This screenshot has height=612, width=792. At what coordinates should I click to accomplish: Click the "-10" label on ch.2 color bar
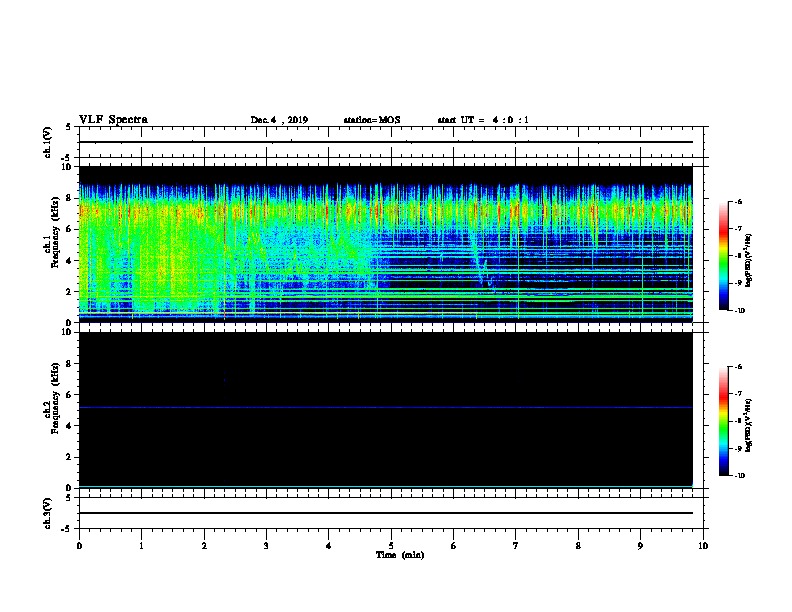(x=739, y=476)
